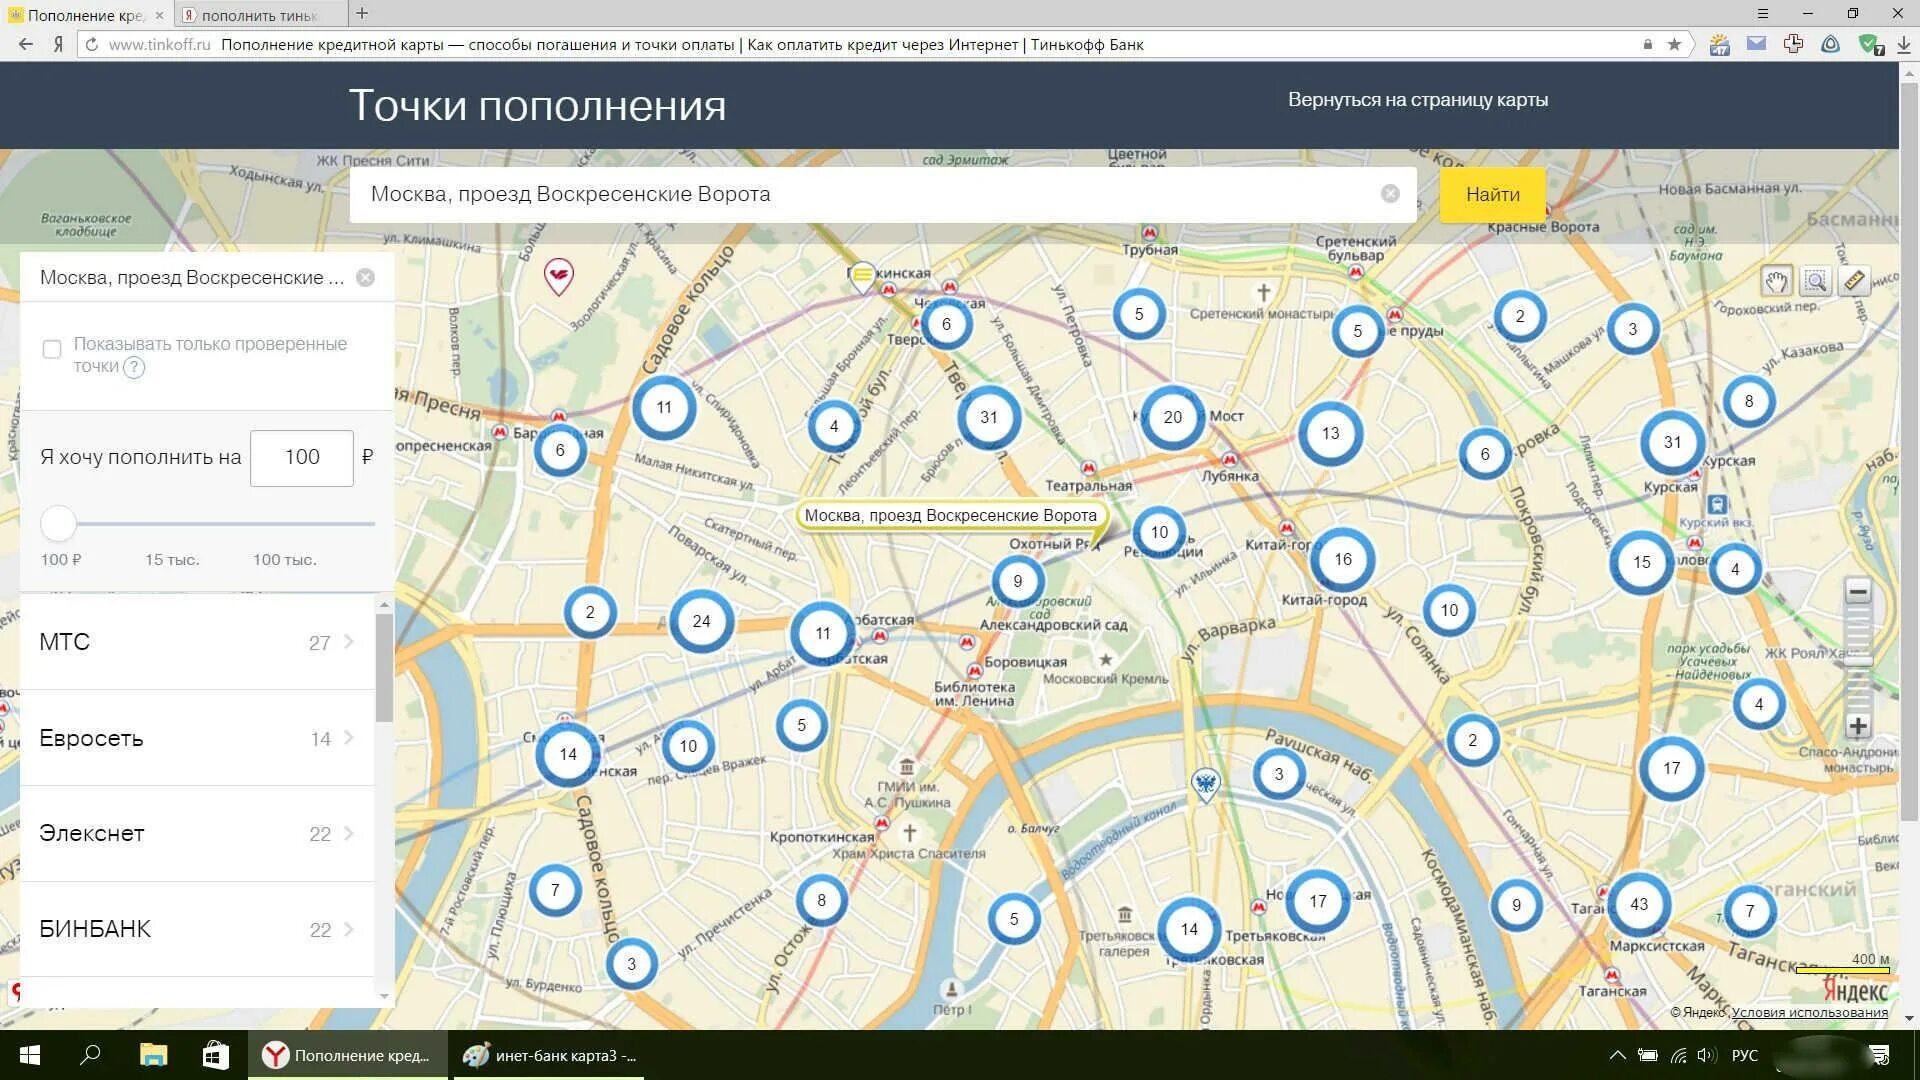The height and width of the screenshot is (1080, 1920).
Task: Switch to пополнить тиньк browser tab
Action: click(x=260, y=14)
